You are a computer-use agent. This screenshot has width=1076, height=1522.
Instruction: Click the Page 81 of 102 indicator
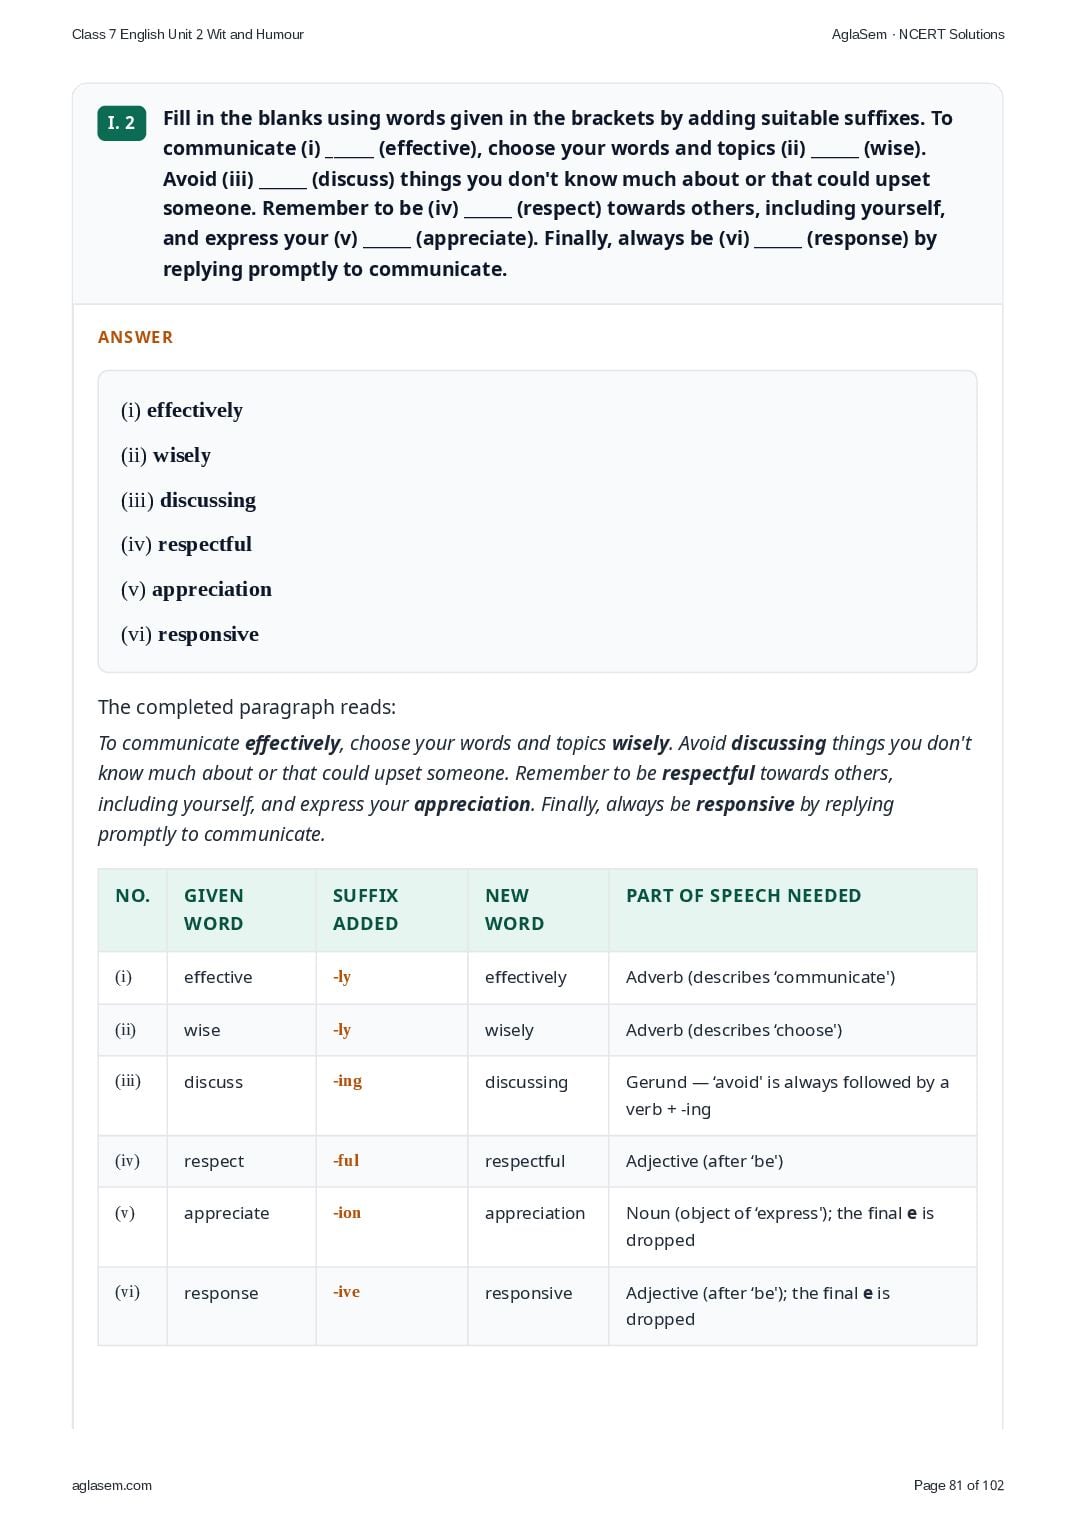click(x=959, y=1485)
